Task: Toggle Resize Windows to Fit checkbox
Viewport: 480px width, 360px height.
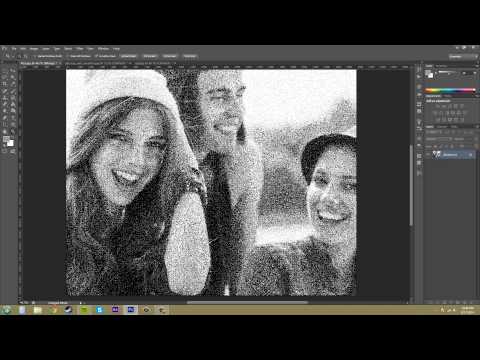Action: pos(48,56)
